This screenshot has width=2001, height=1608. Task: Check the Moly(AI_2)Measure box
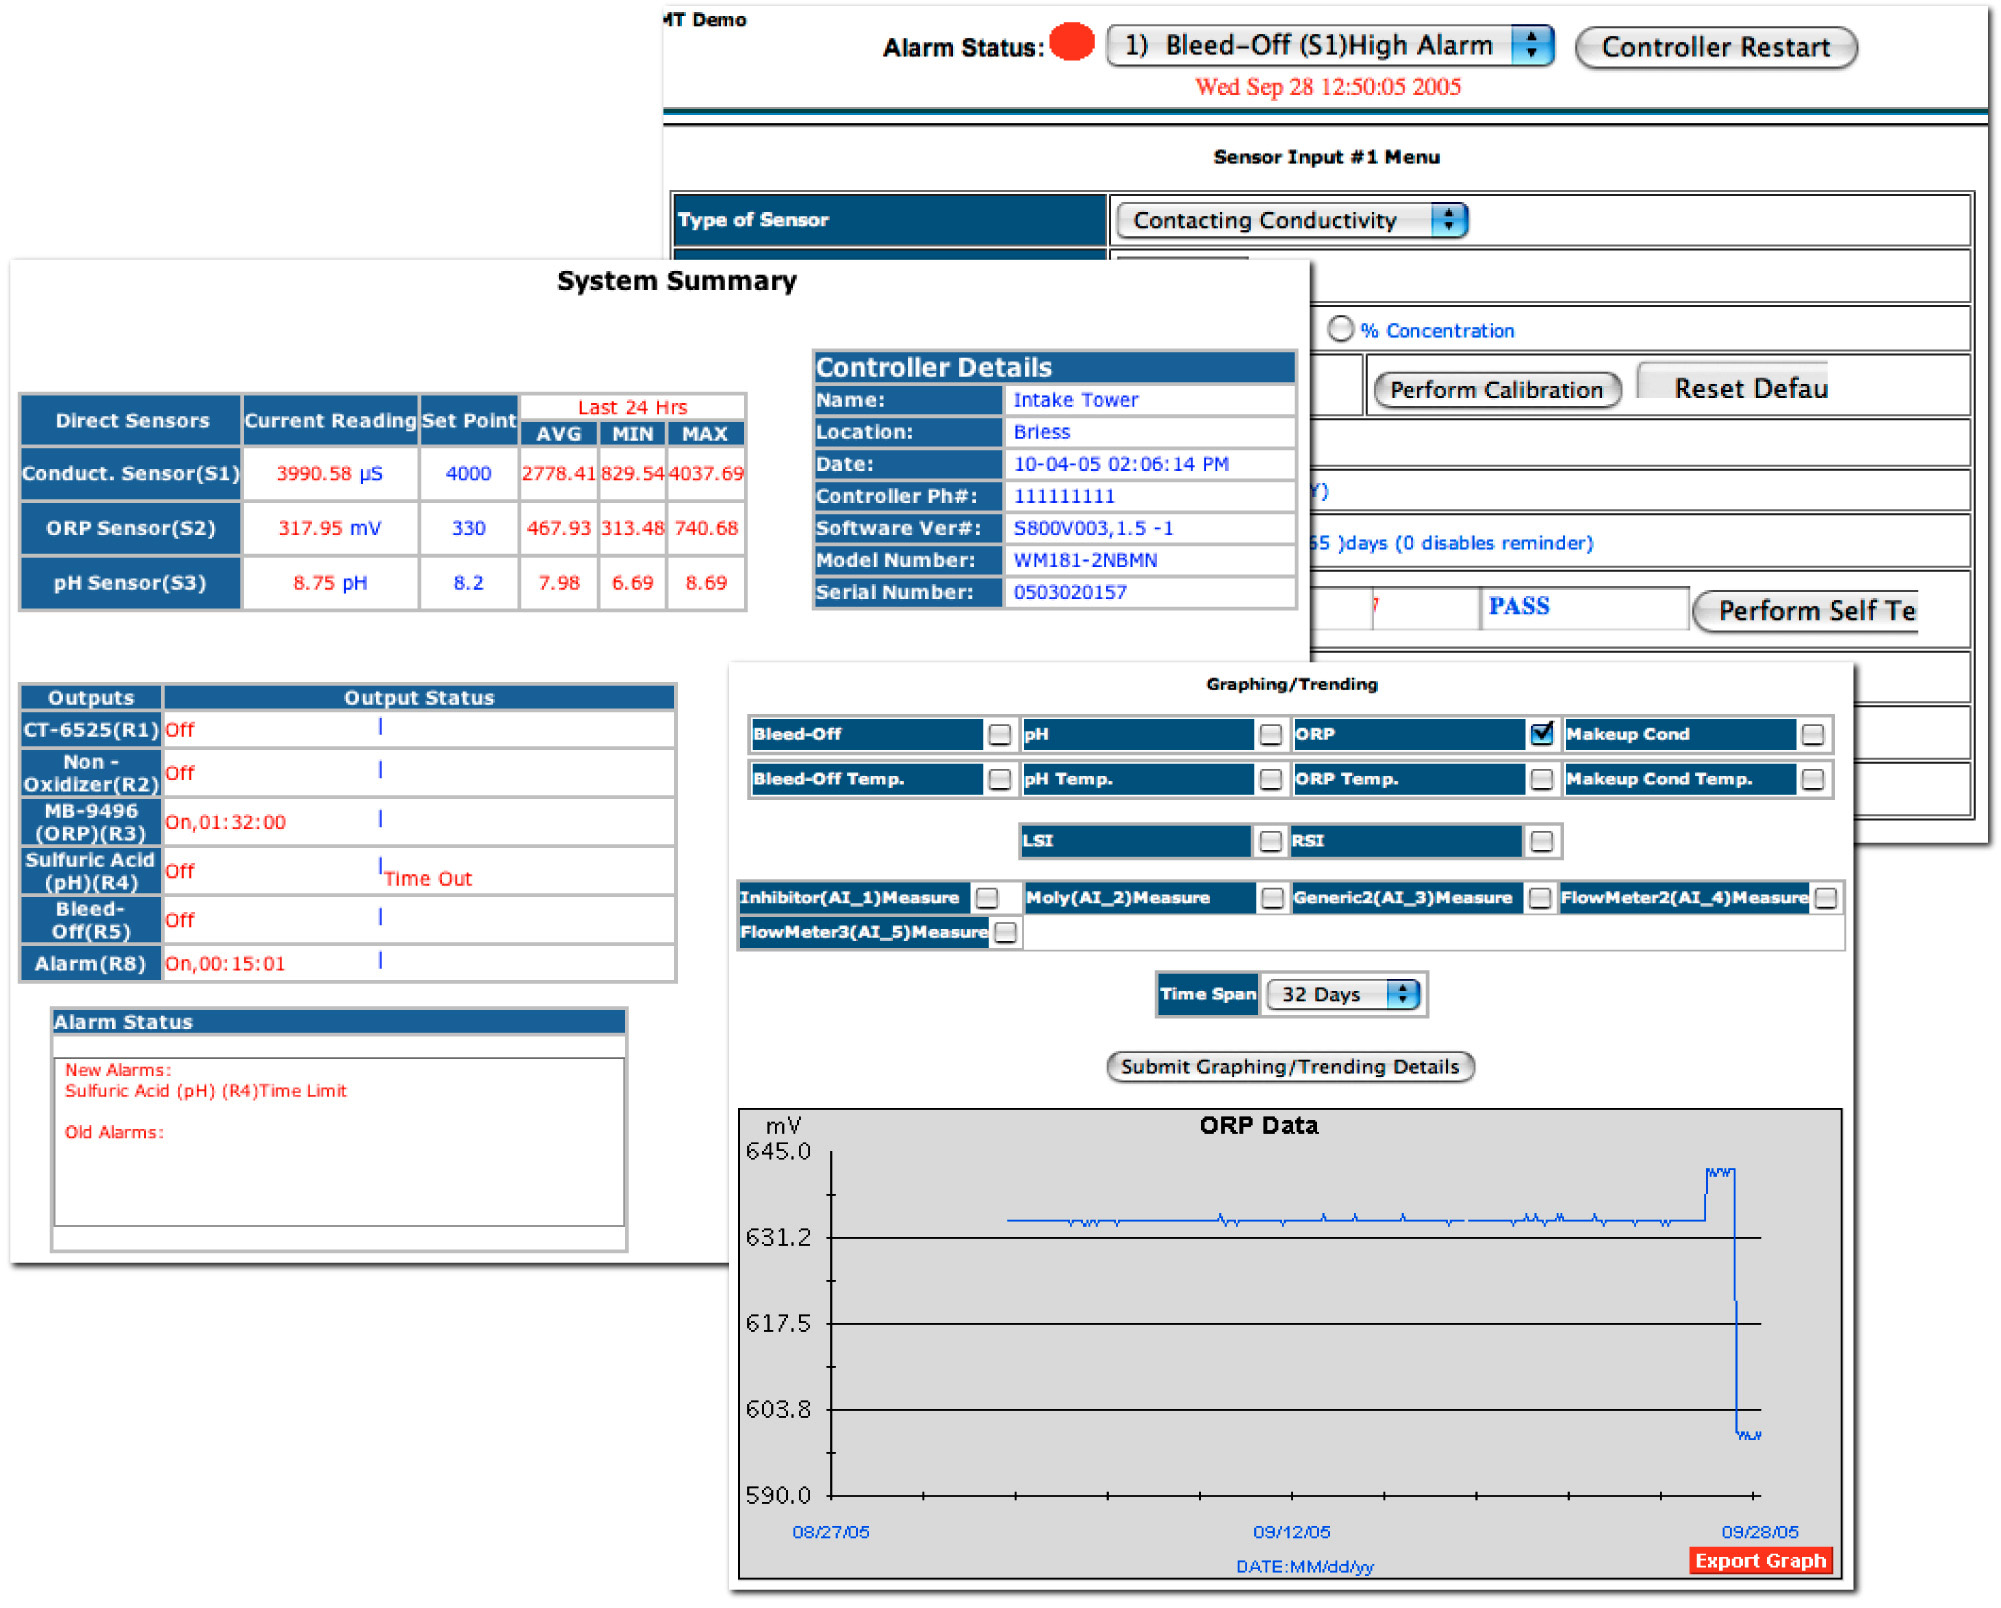pos(1271,898)
